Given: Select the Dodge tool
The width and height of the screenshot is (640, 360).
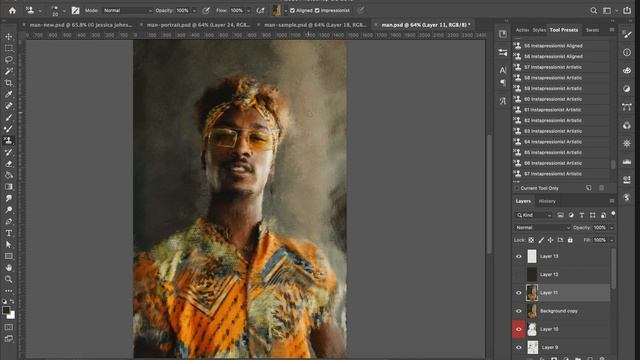Looking at the screenshot, I should pos(9,210).
